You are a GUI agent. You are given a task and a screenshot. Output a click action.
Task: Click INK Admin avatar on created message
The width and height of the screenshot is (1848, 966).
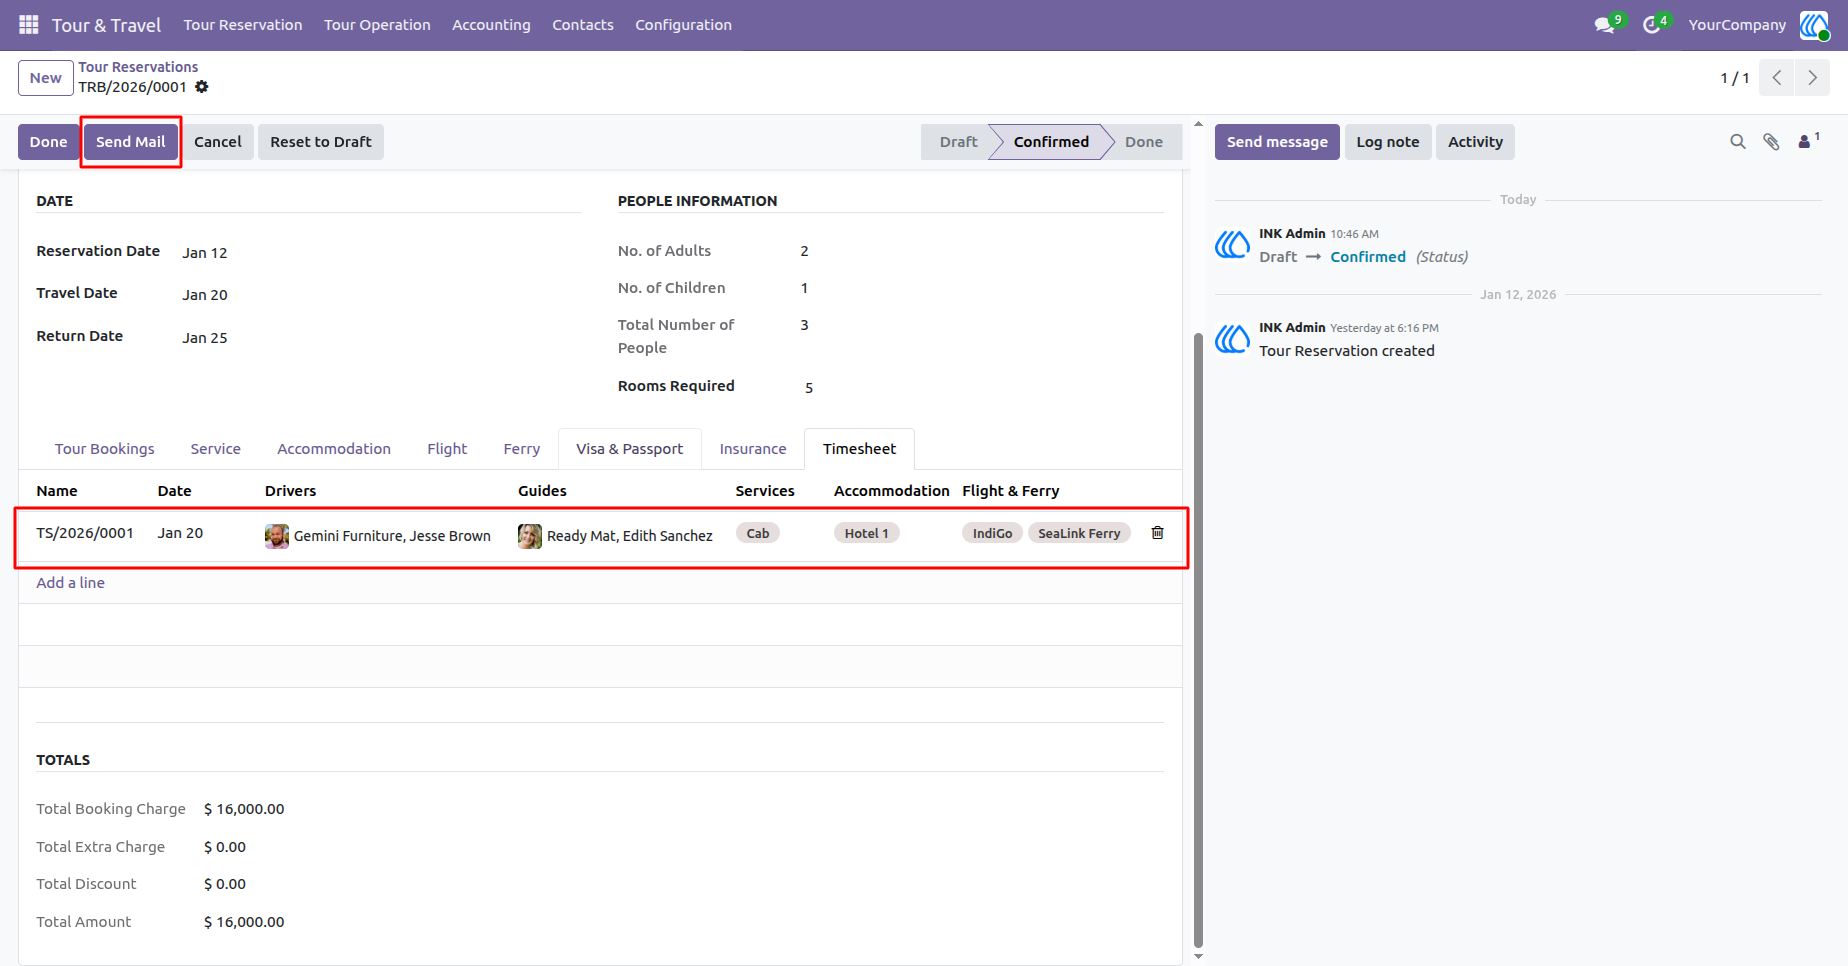[1232, 339]
